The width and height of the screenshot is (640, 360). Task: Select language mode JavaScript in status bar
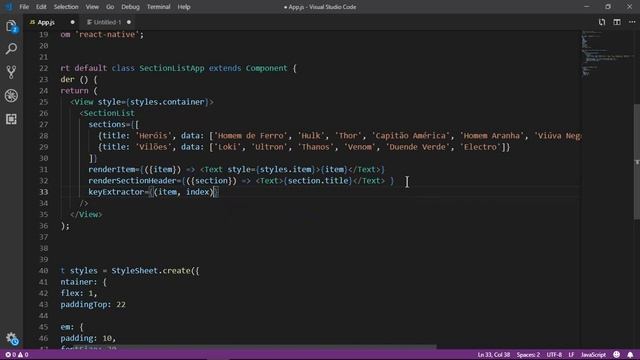[x=593, y=355]
